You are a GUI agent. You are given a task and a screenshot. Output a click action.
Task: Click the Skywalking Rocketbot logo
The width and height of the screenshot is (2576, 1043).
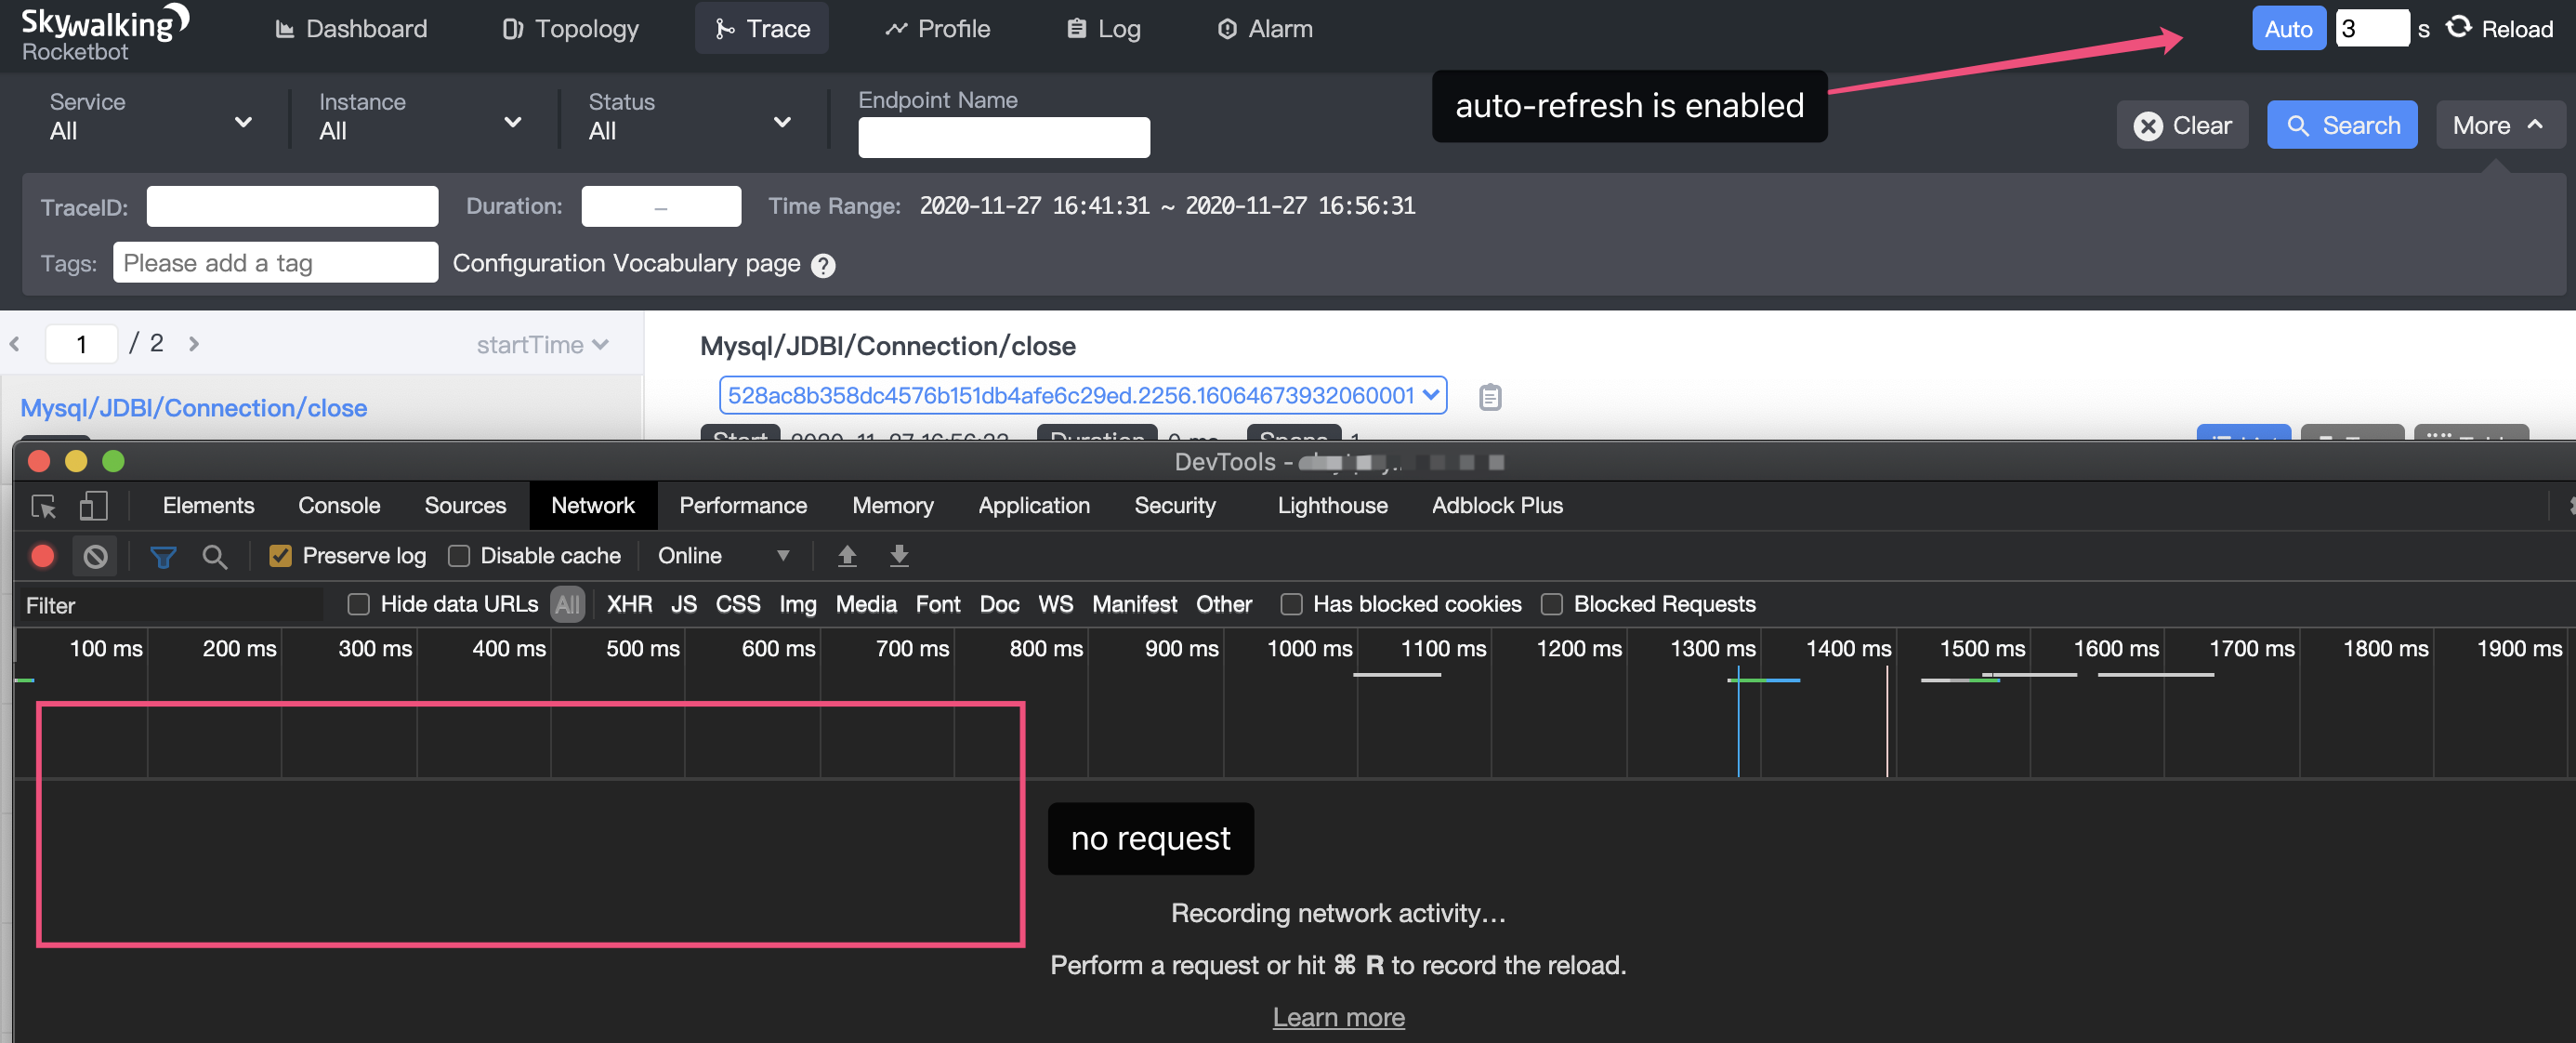(x=105, y=33)
